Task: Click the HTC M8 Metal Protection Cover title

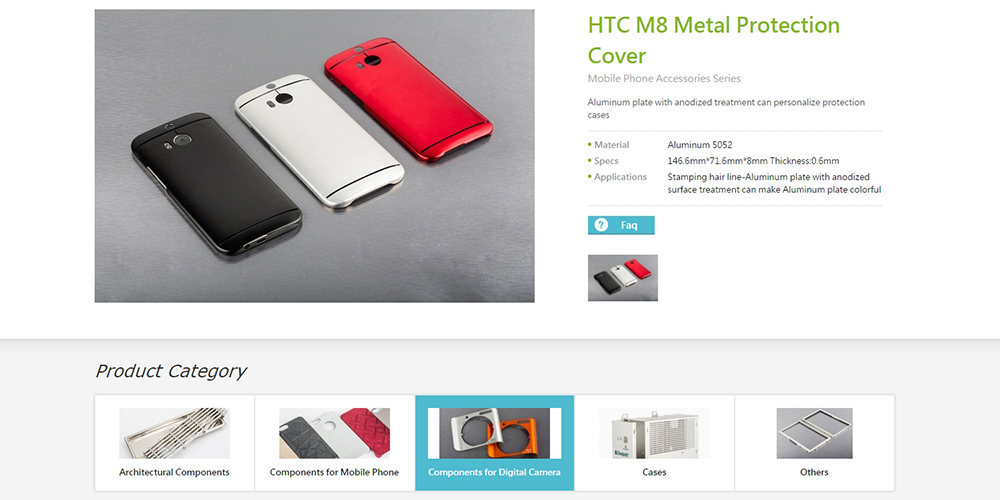Action: click(714, 40)
